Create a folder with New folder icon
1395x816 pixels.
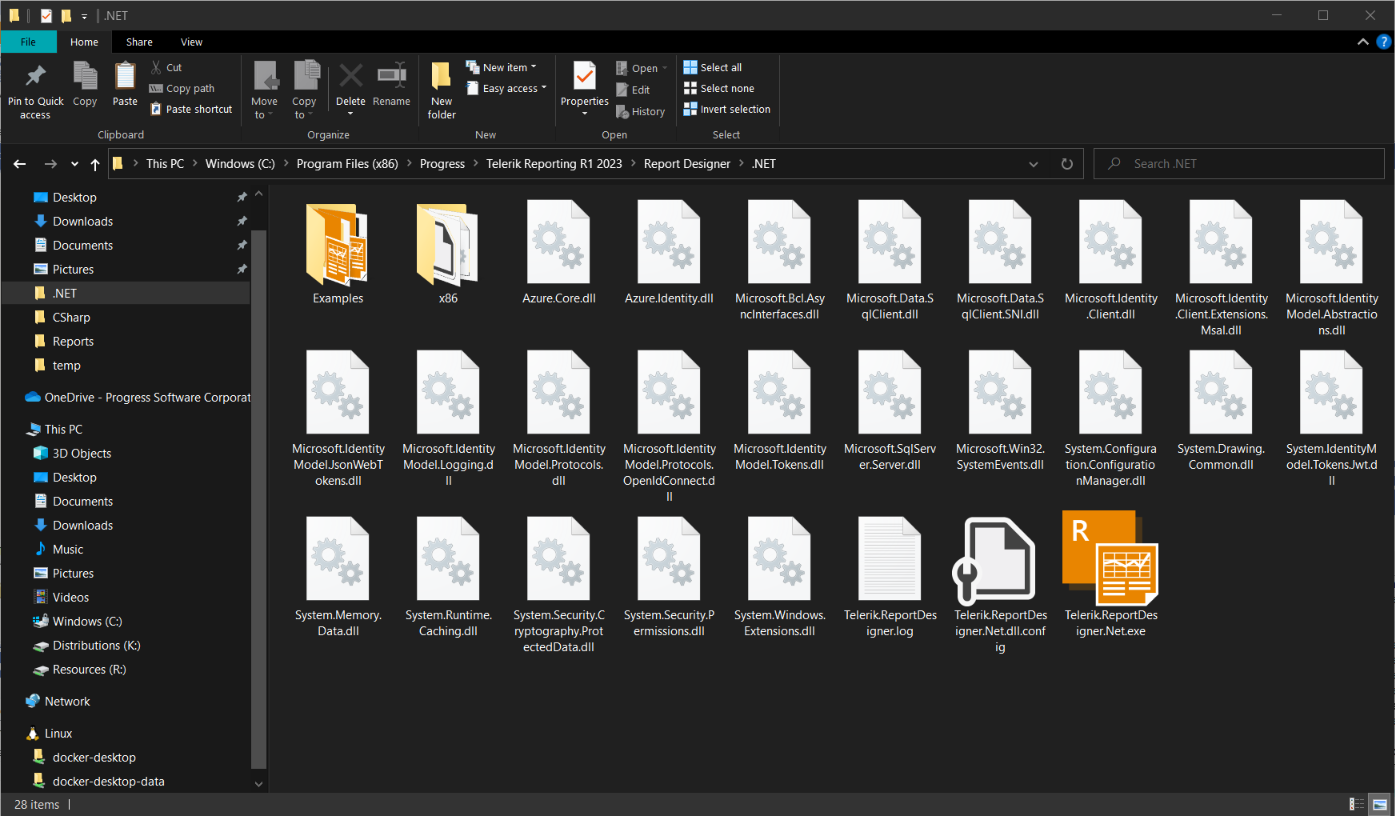(441, 78)
